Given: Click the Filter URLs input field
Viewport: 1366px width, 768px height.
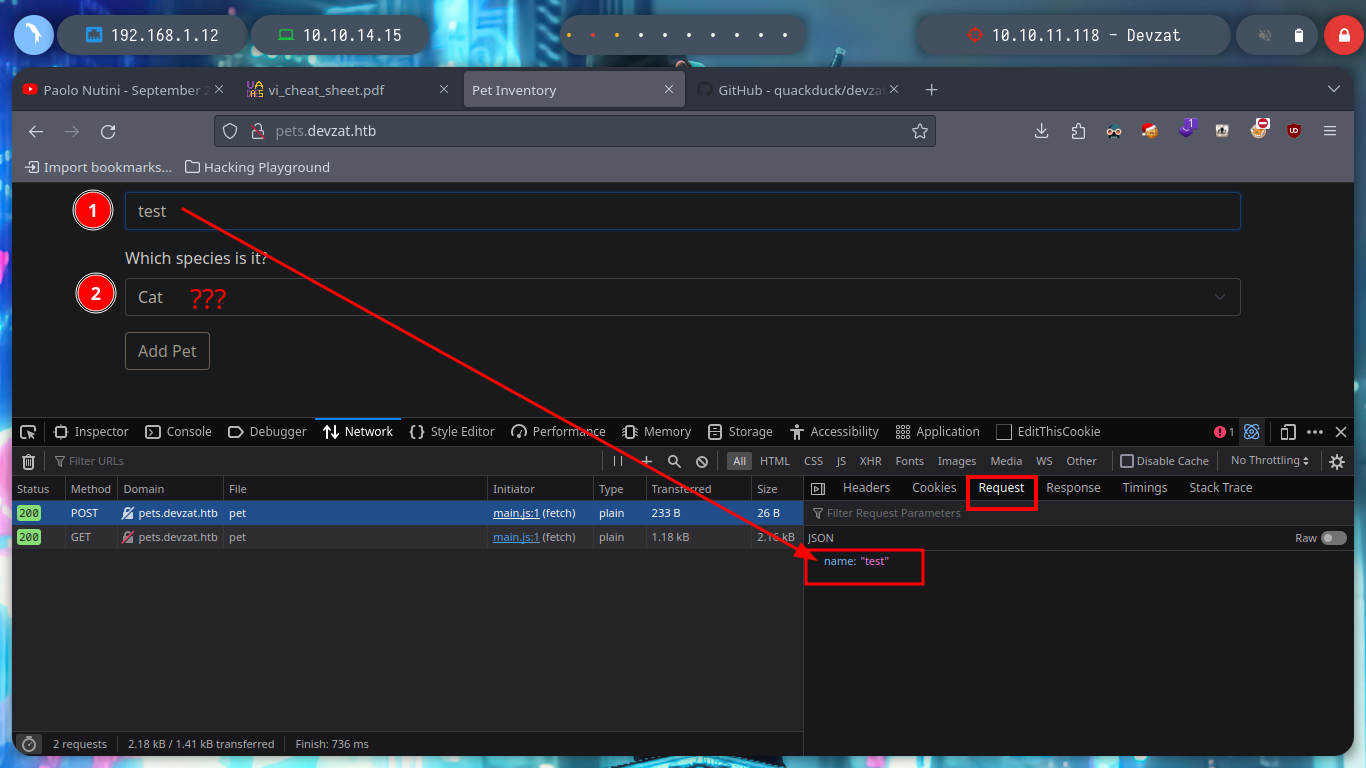Looking at the screenshot, I should pos(325,461).
